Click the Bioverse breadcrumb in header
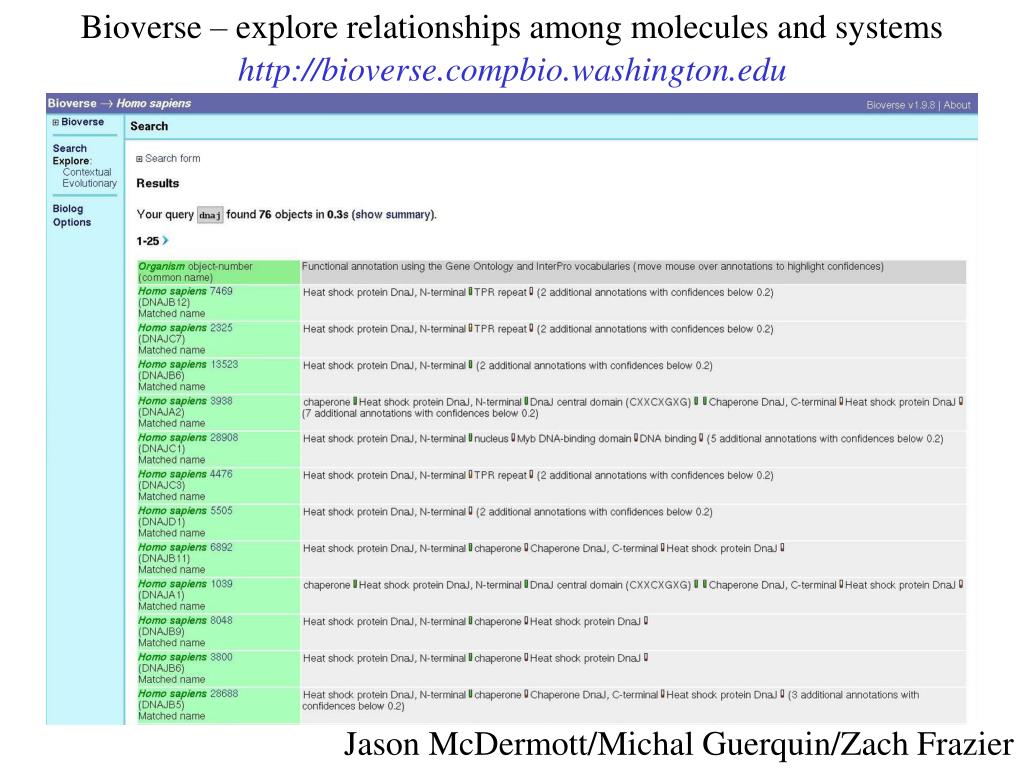 coord(72,103)
